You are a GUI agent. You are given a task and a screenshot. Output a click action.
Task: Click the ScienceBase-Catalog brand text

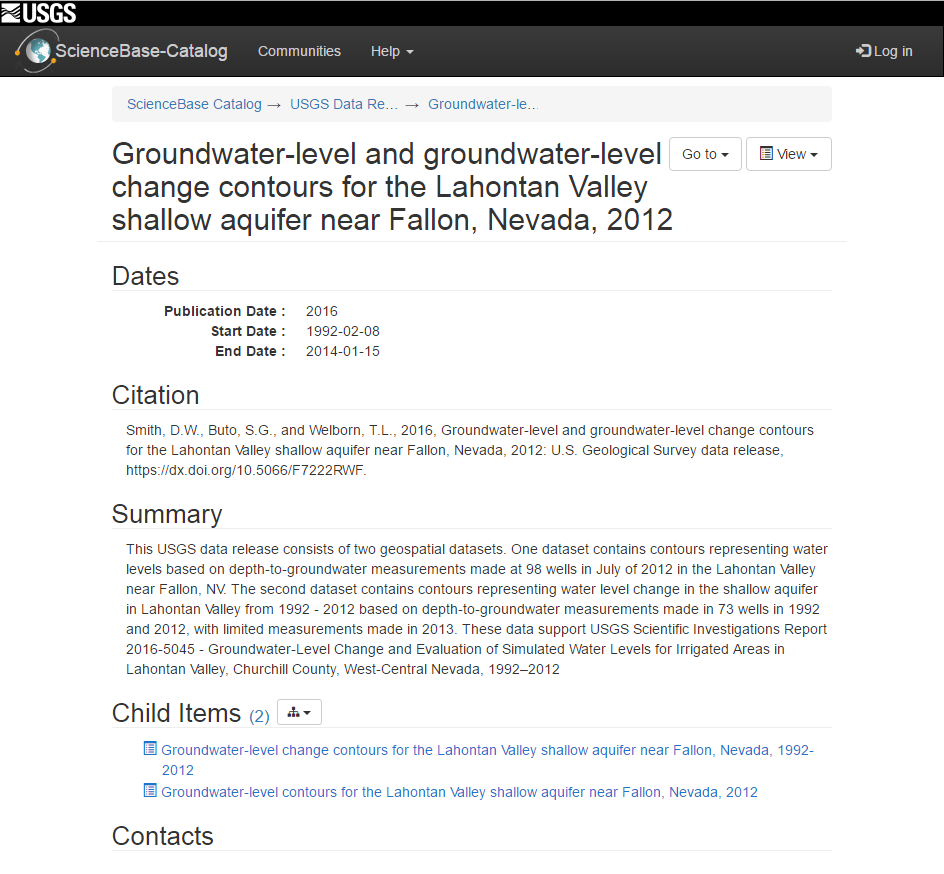coord(142,50)
